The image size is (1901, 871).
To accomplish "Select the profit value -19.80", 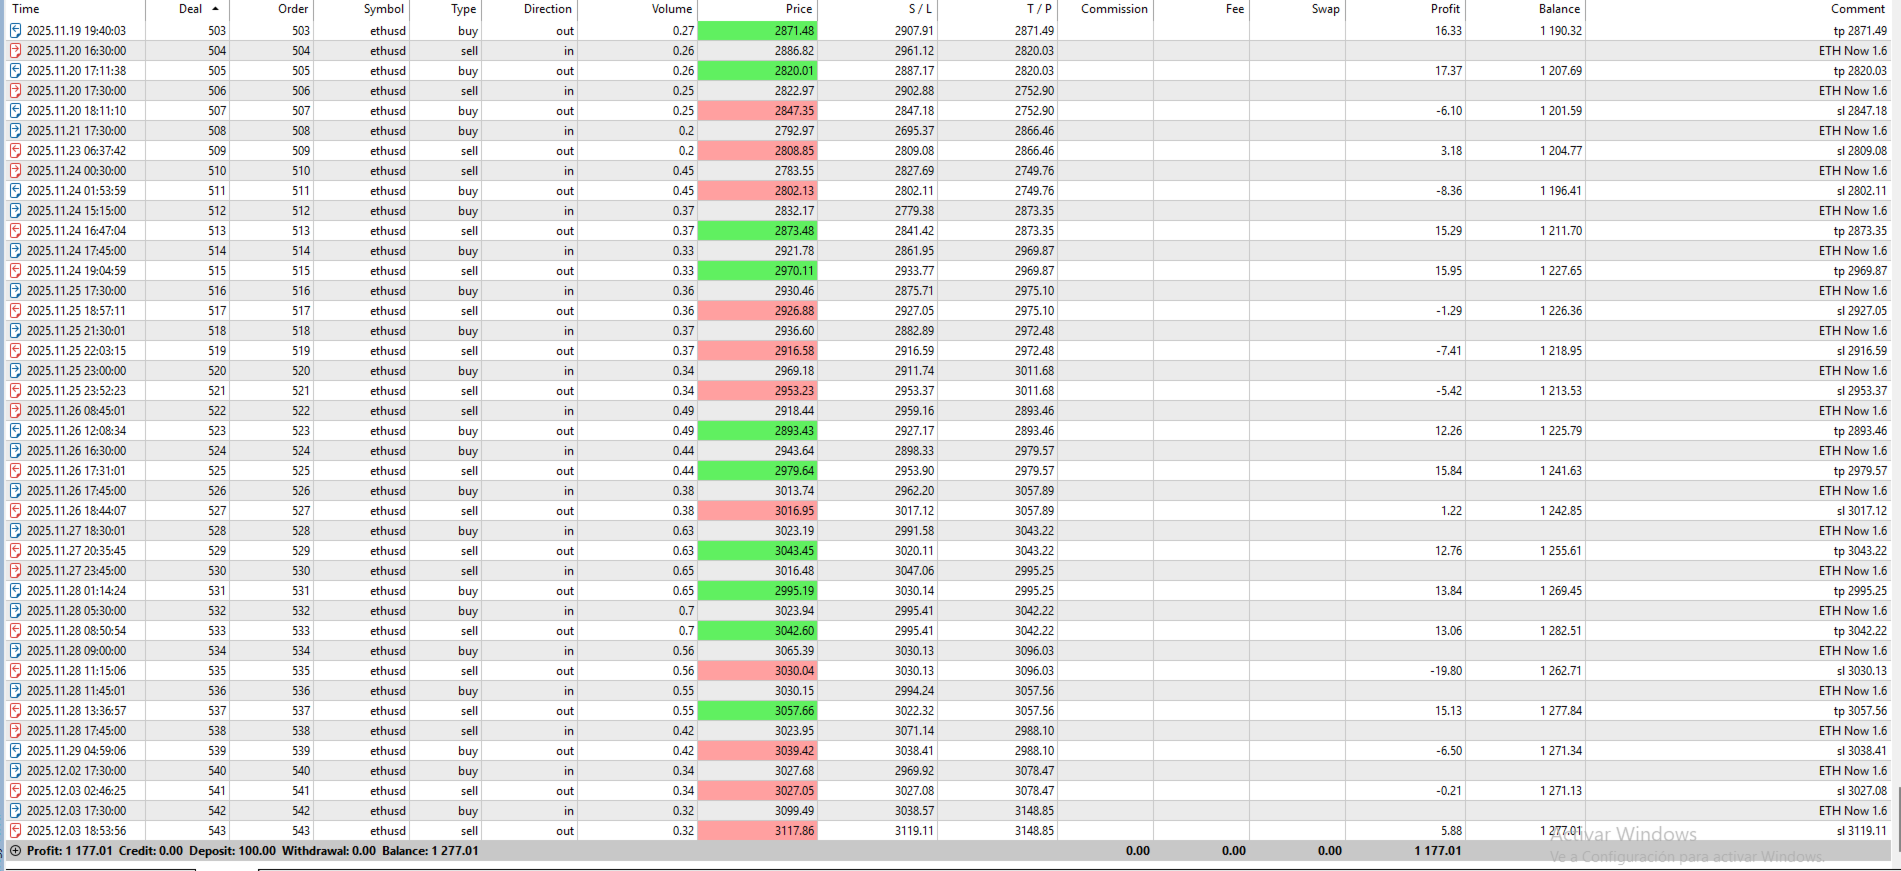I will click(x=1446, y=671).
